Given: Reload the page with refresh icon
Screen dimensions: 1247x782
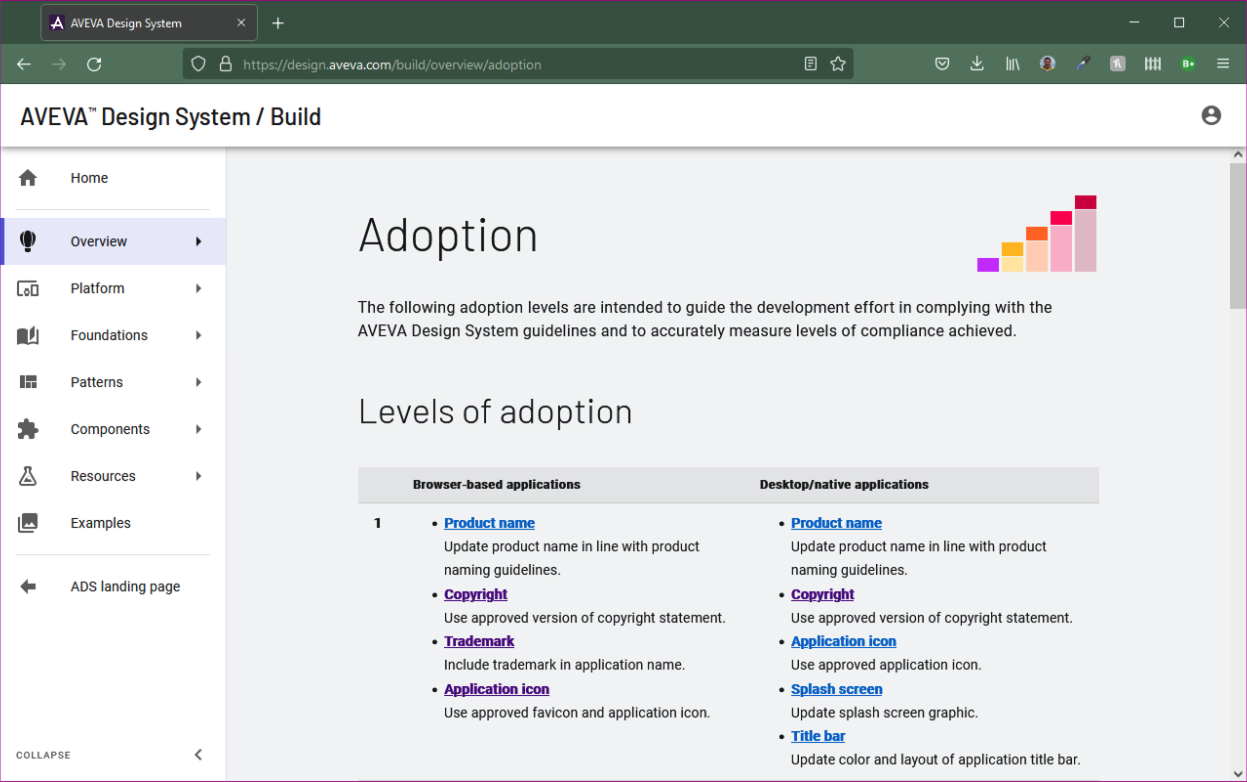Looking at the screenshot, I should (x=94, y=64).
